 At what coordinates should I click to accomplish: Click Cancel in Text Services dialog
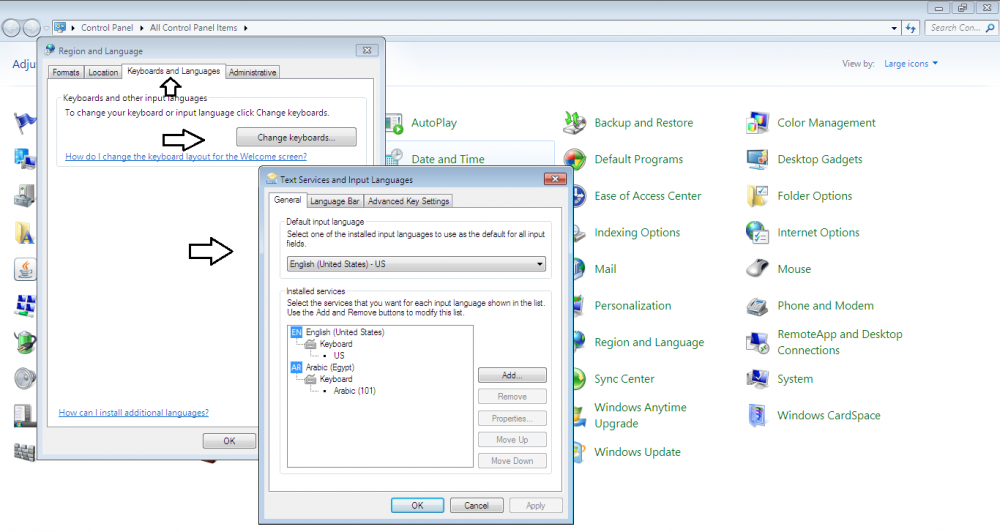pyautogui.click(x=476, y=505)
